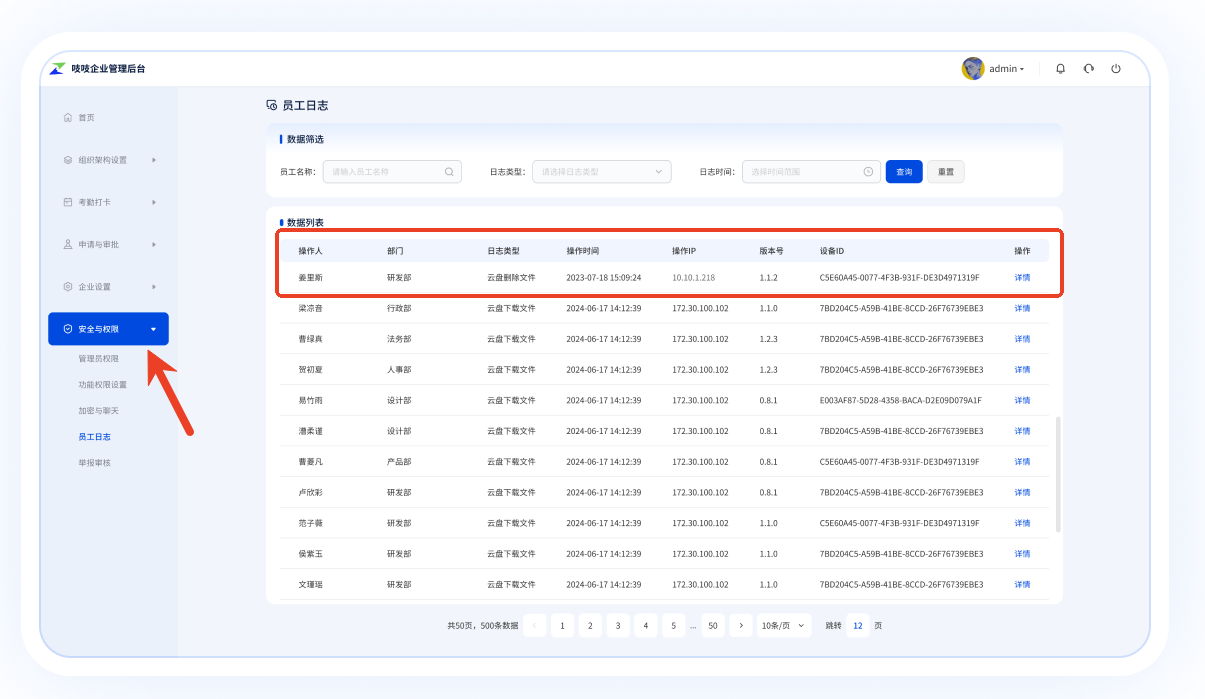Open the 日志类型 dropdown

click(x=601, y=171)
